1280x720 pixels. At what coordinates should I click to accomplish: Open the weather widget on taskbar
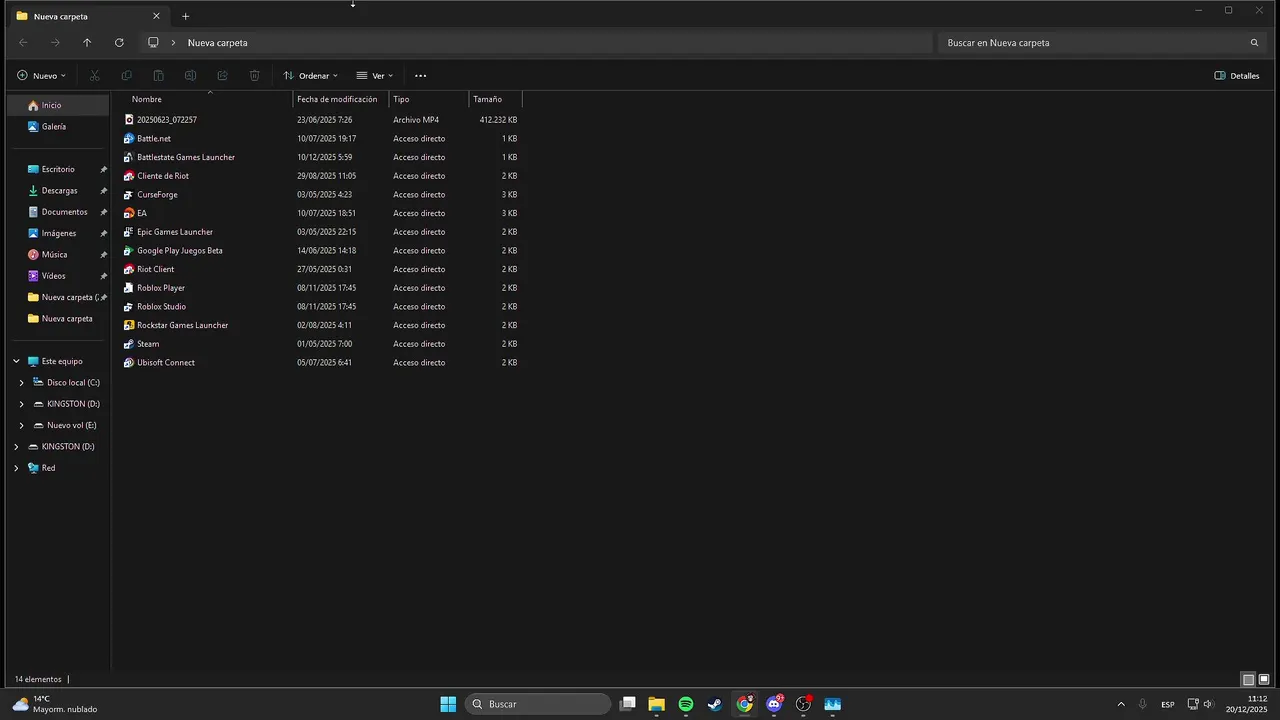pos(55,704)
